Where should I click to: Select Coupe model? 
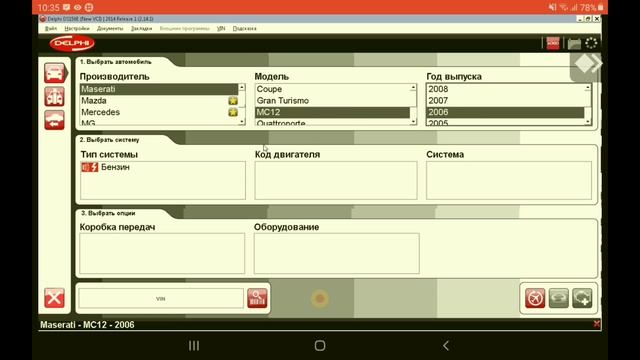[332, 89]
